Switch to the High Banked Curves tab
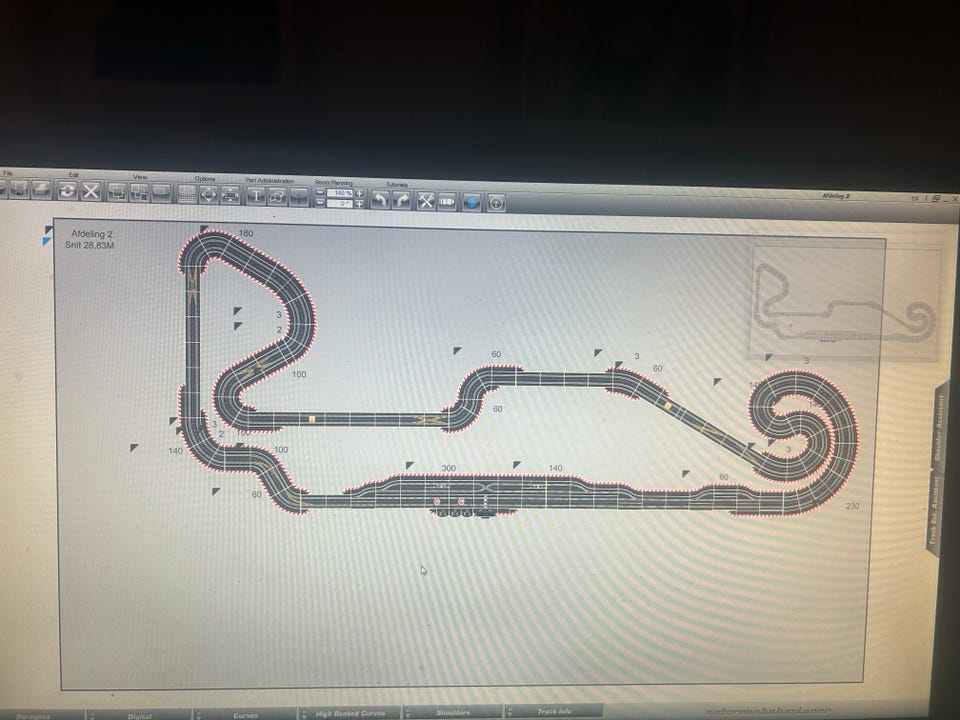 [x=350, y=713]
